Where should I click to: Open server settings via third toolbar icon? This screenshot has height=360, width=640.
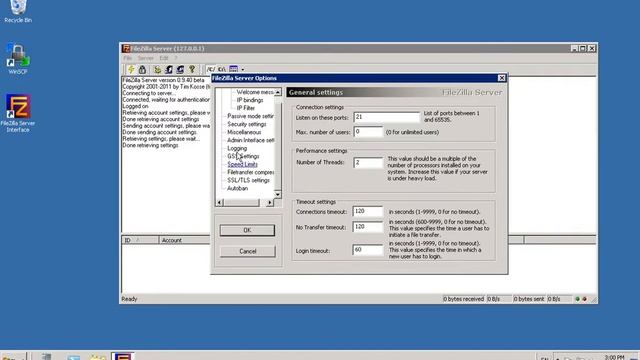coord(157,69)
